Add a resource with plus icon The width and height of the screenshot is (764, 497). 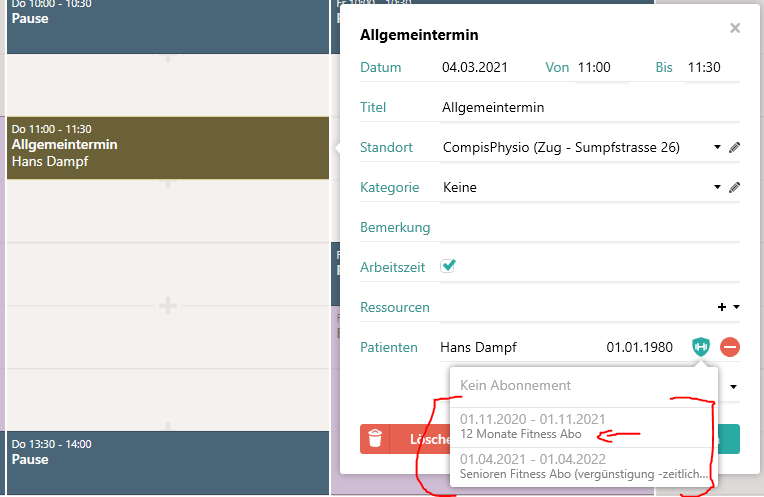tap(722, 307)
